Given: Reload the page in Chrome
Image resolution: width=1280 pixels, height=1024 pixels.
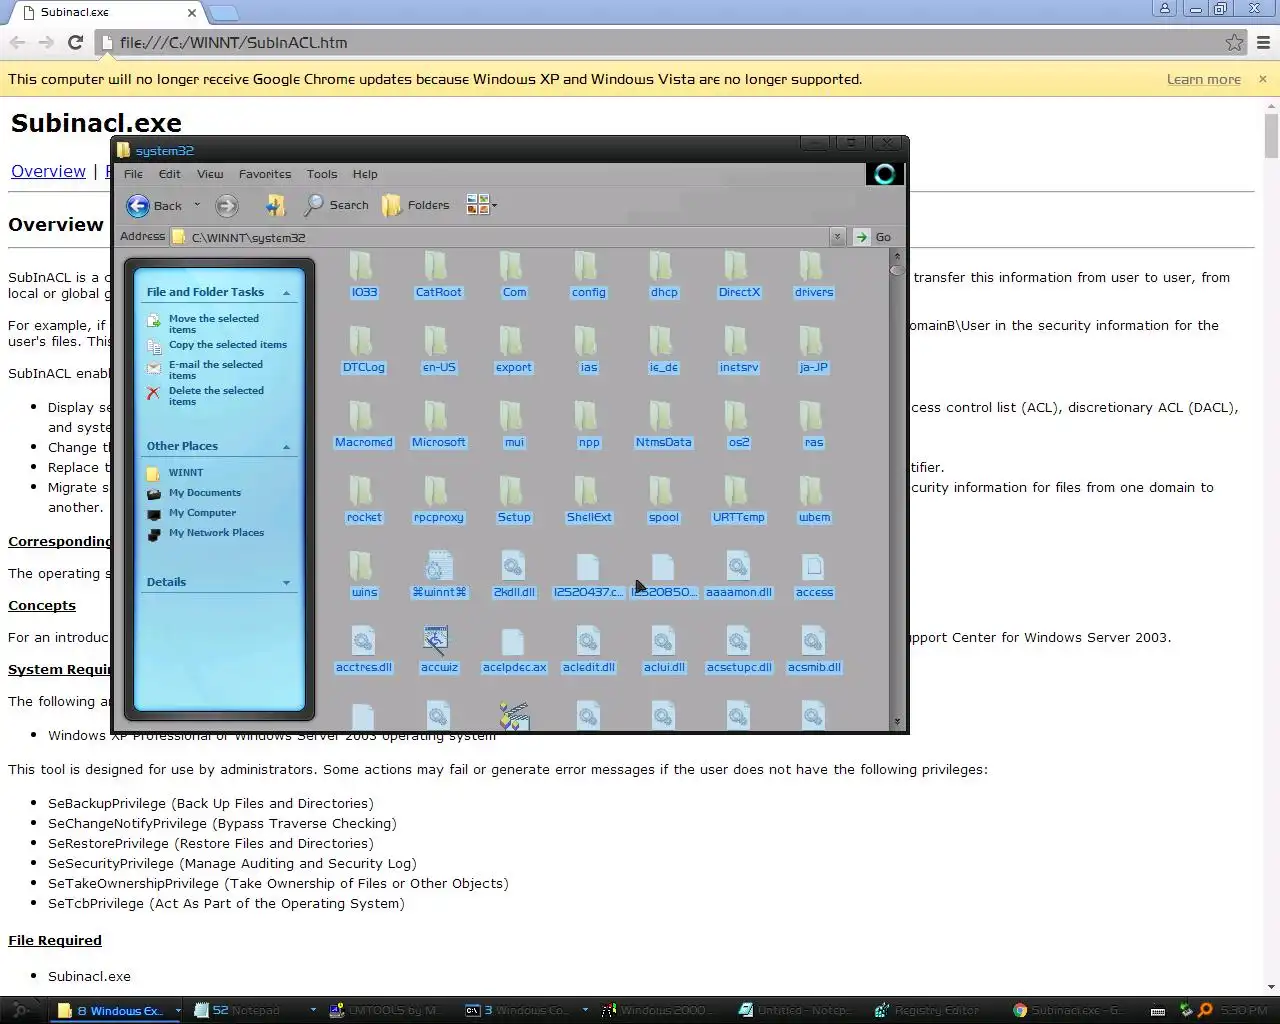Looking at the screenshot, I should point(75,42).
